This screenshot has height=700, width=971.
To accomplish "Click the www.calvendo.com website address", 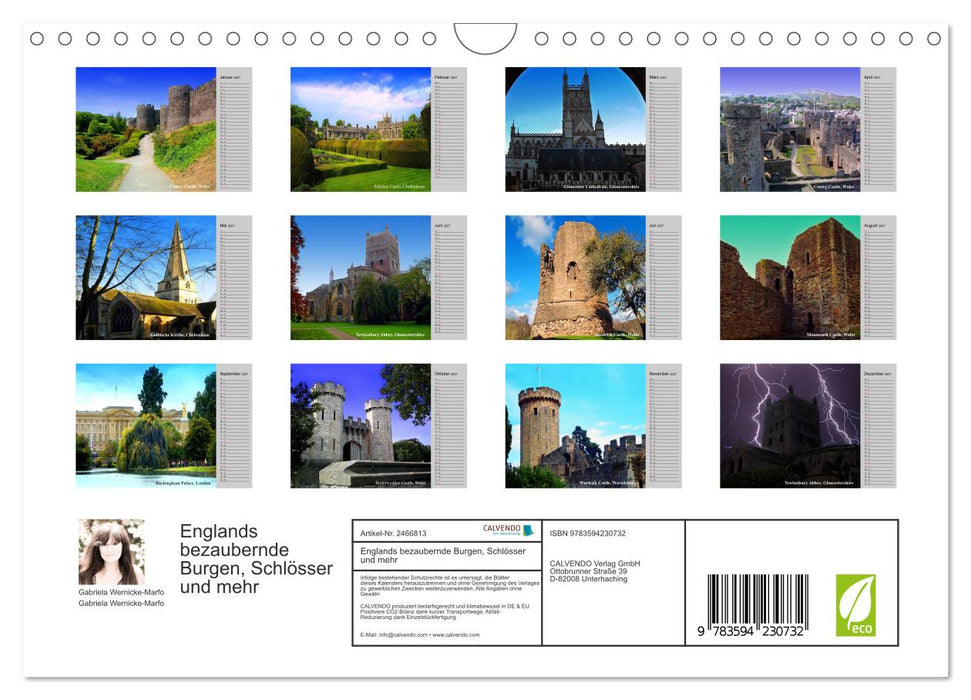I will (x=456, y=635).
